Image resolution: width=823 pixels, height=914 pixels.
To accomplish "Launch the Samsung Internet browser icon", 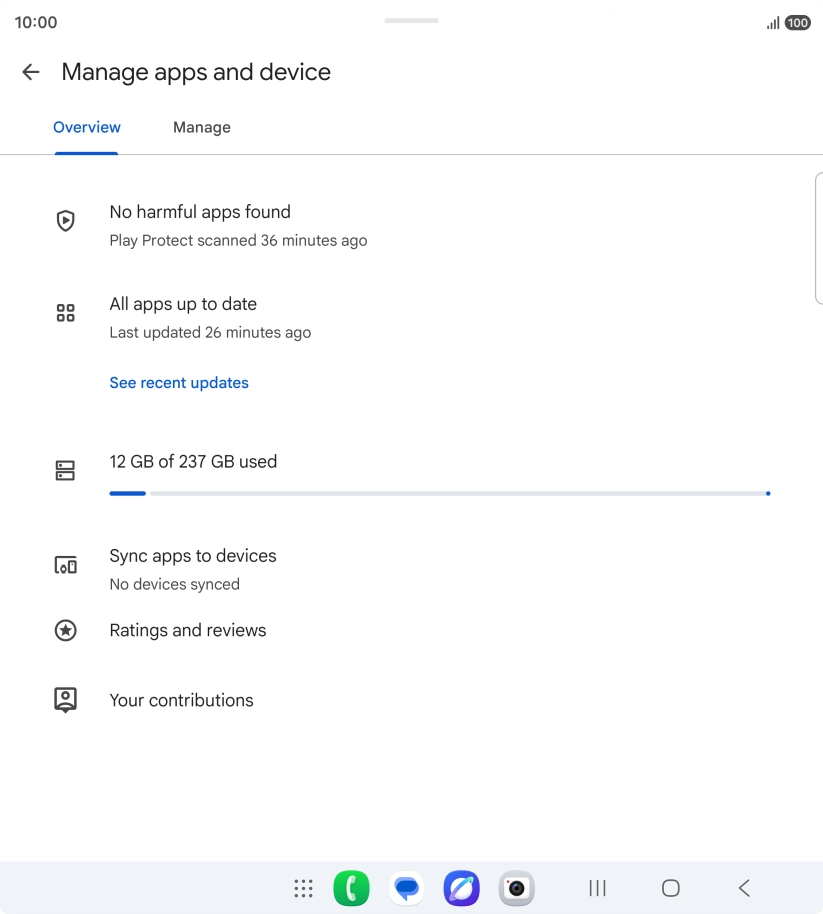I will point(462,888).
